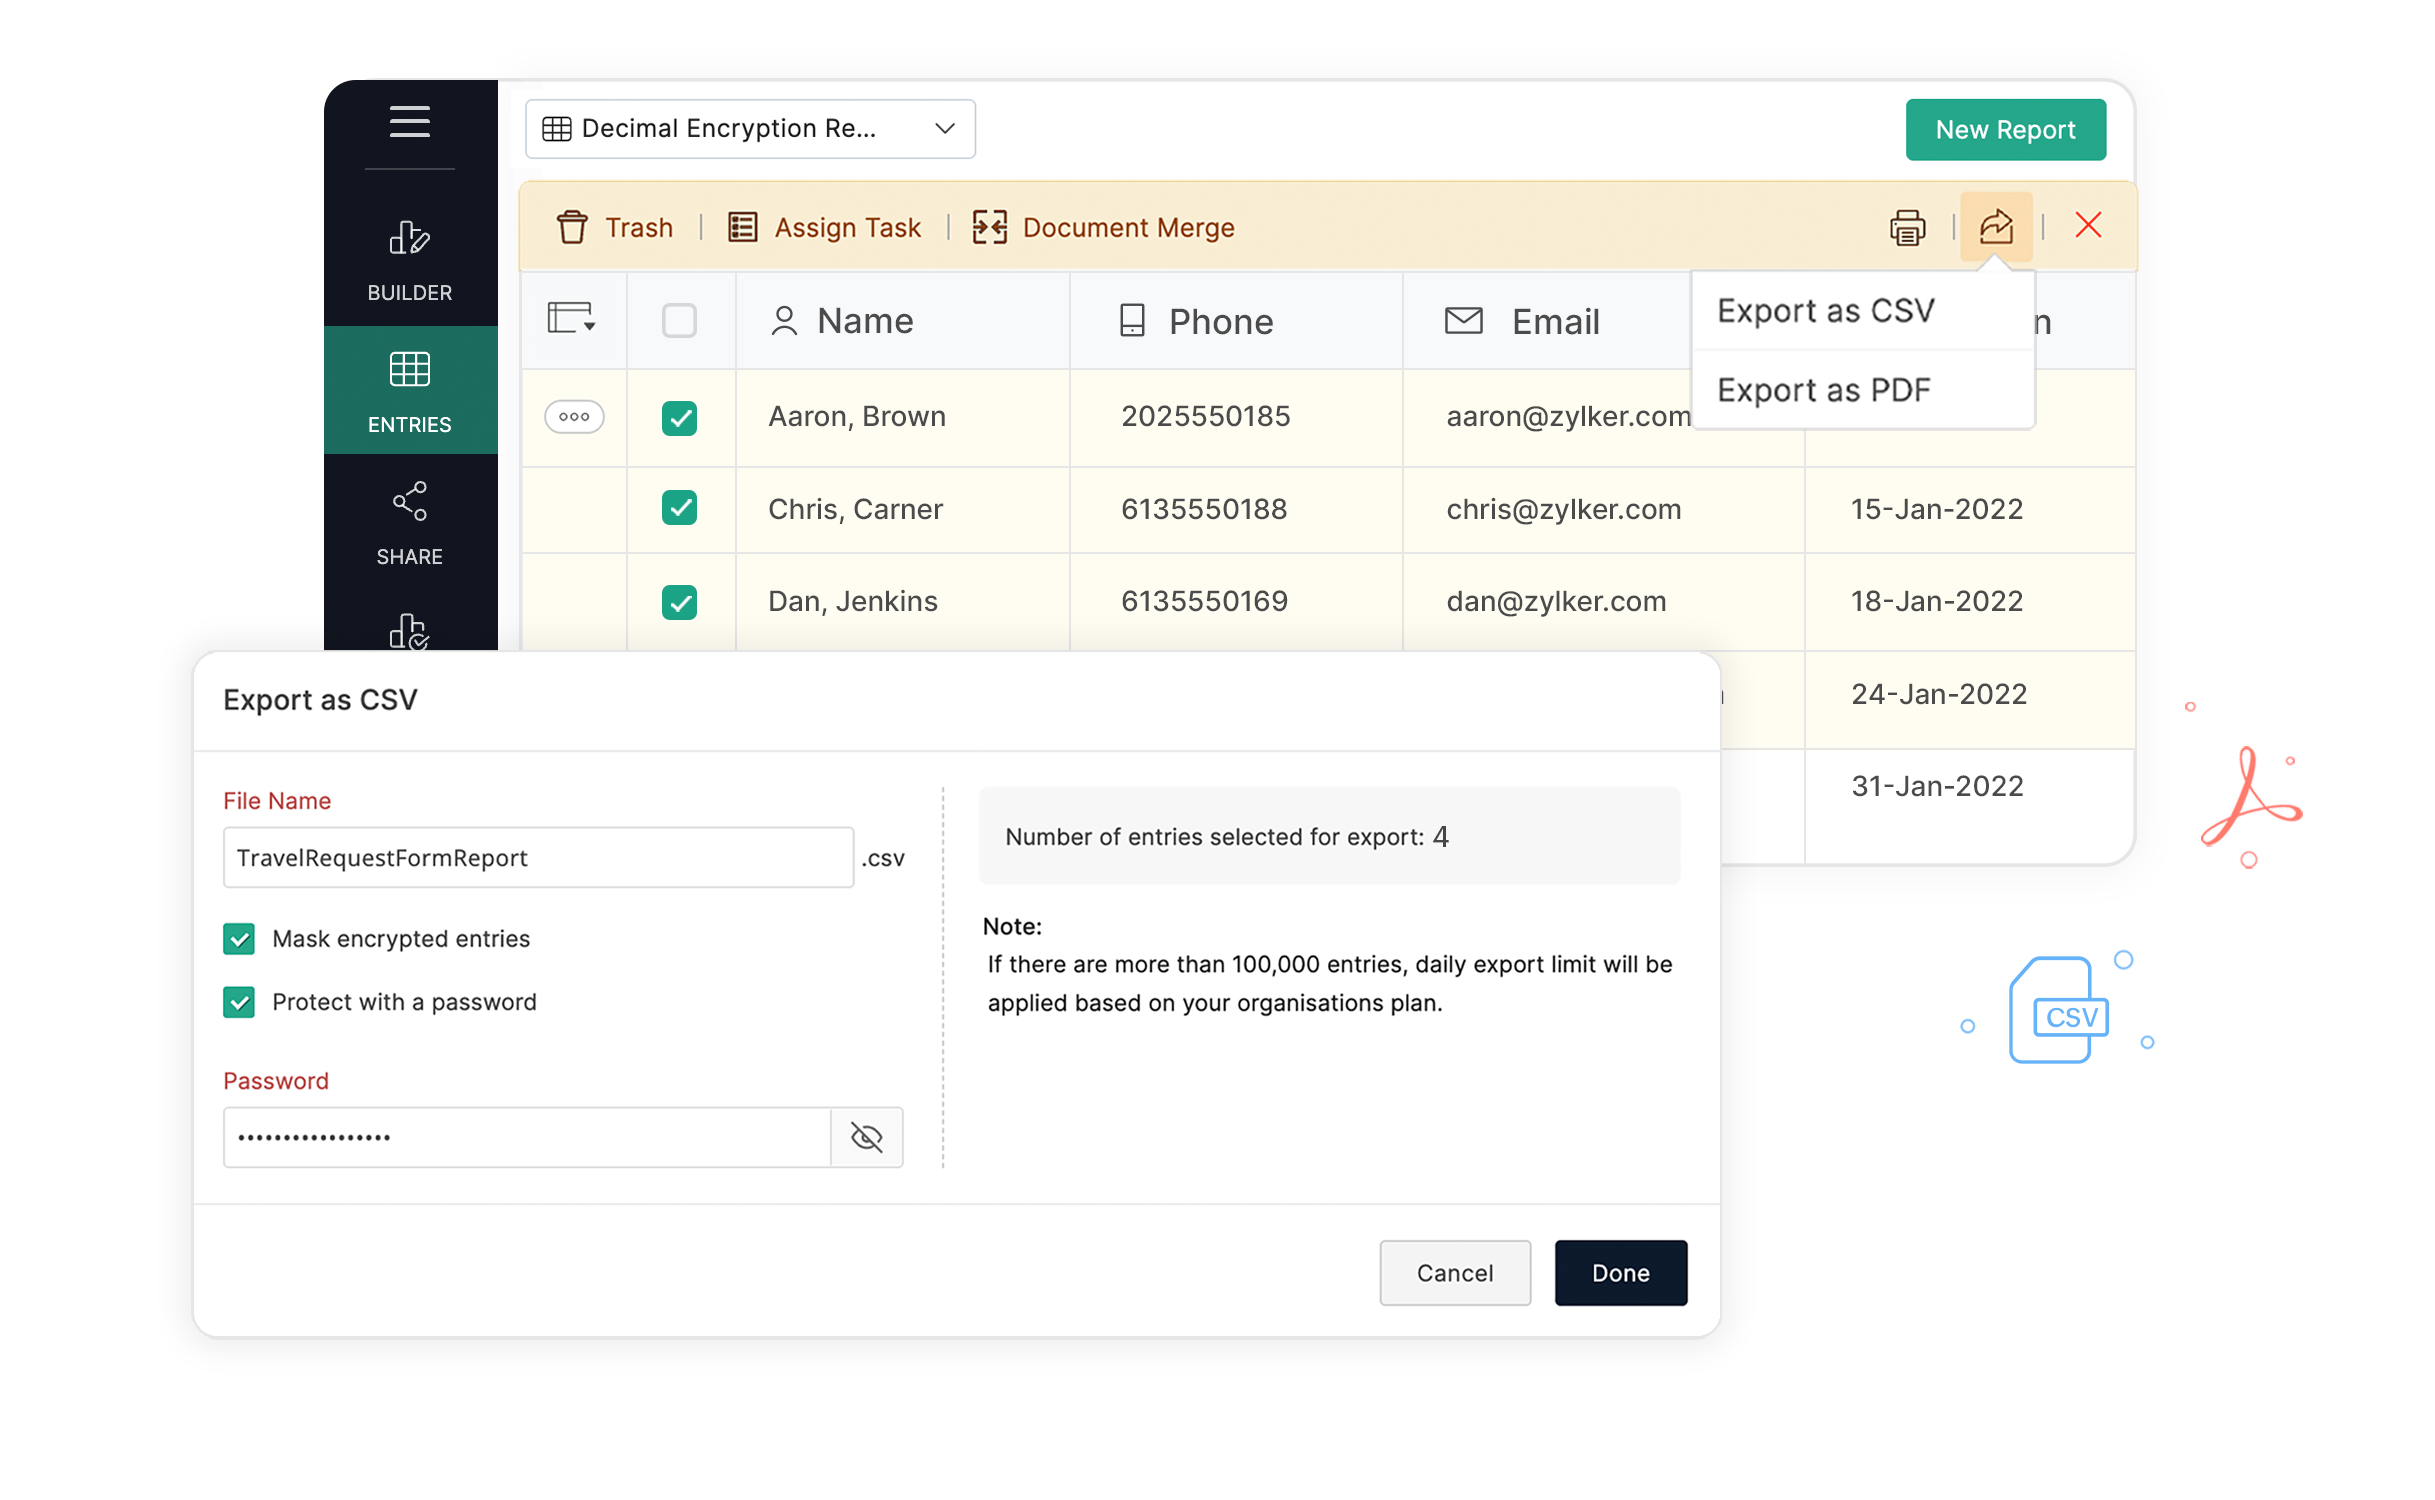
Task: Click the Assign Task option
Action: [825, 227]
